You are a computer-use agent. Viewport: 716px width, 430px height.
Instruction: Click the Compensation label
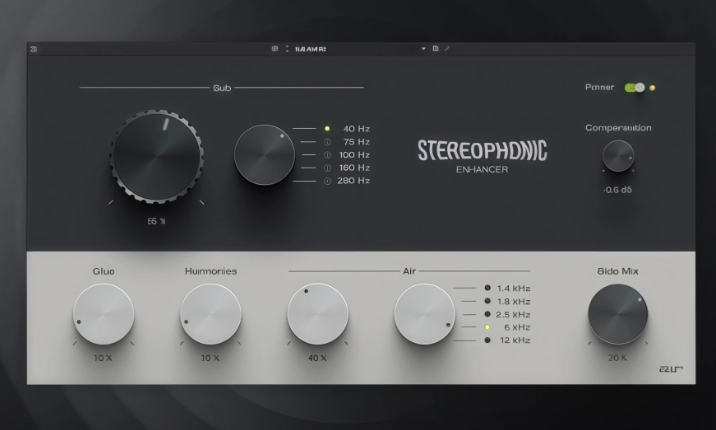tap(618, 128)
